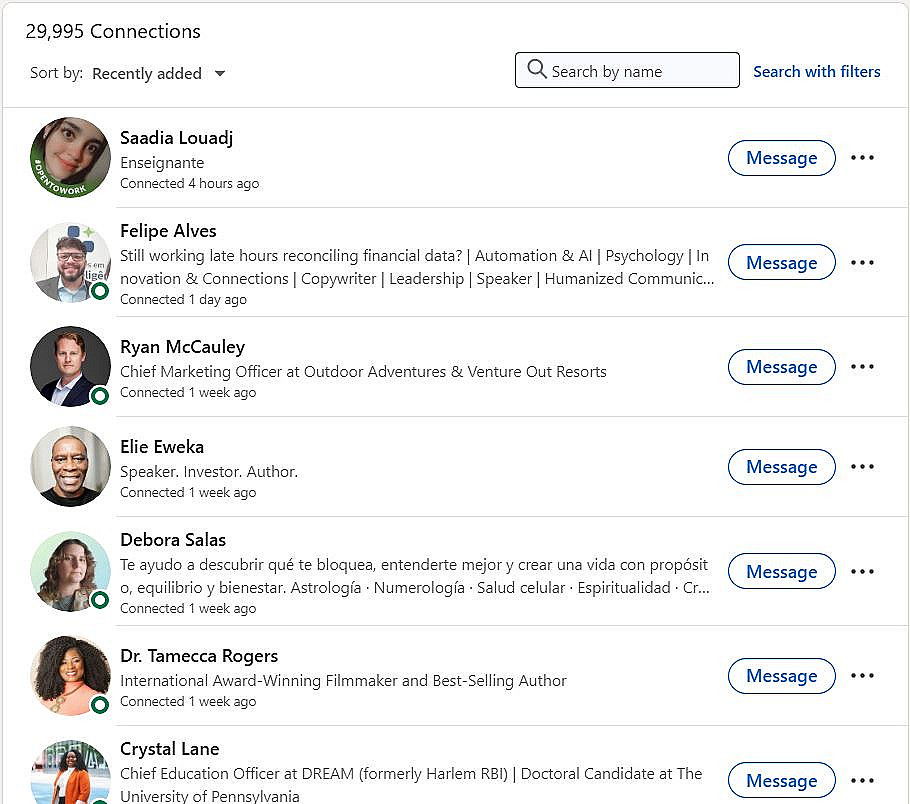This screenshot has height=804, width=910.
Task: Open more options for Ryan McCauley
Action: (862, 367)
